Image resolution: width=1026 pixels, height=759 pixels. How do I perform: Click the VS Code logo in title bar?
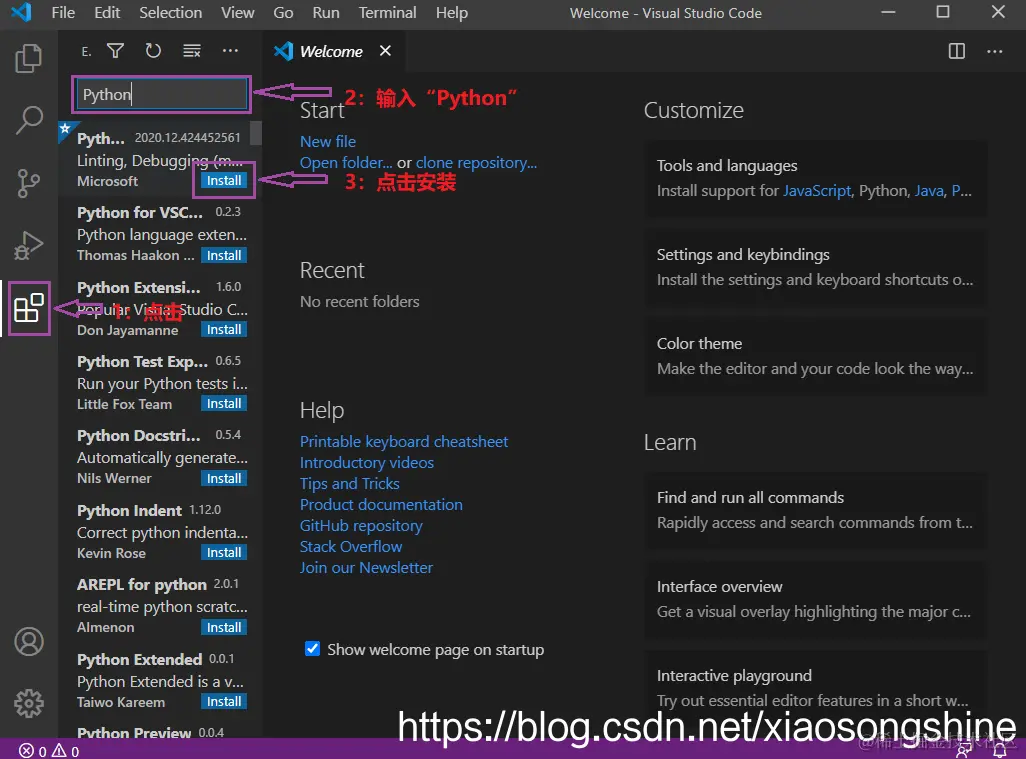click(22, 12)
